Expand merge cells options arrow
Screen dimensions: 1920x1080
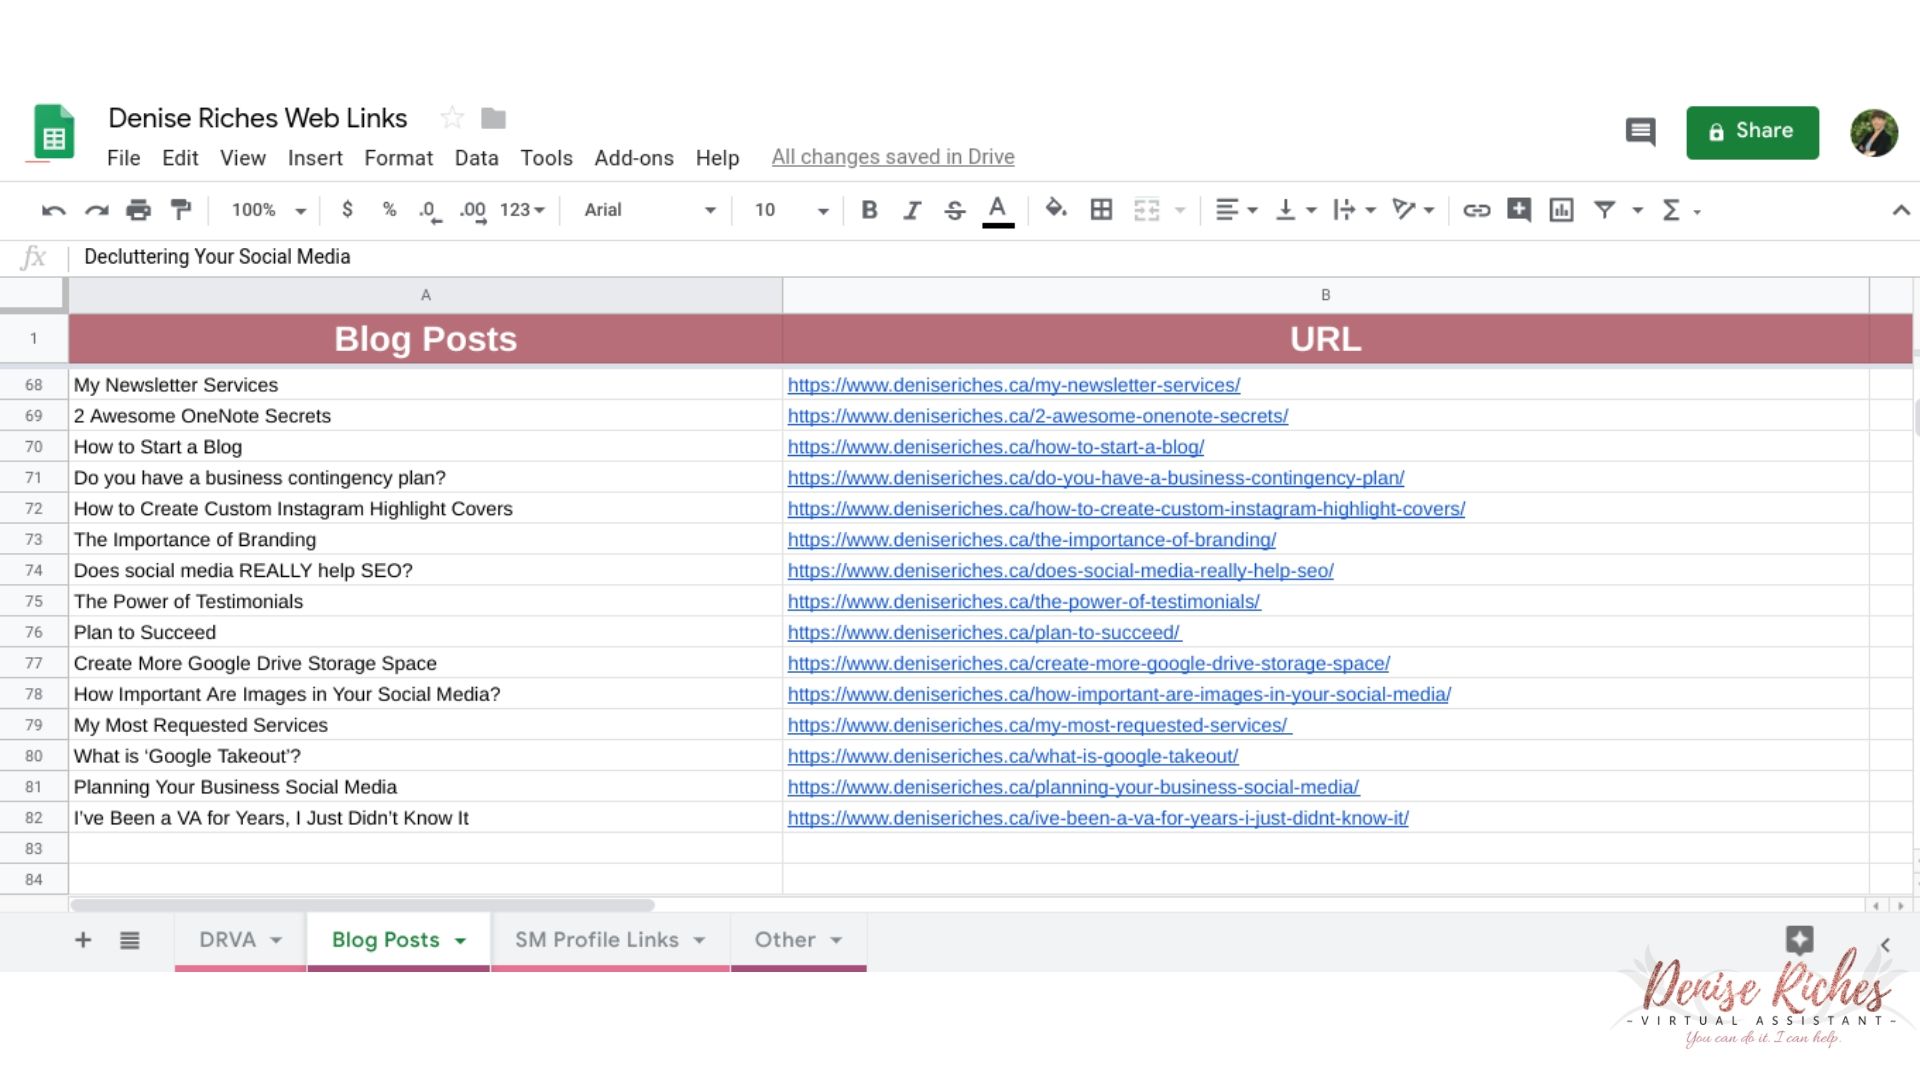pyautogui.click(x=1180, y=210)
